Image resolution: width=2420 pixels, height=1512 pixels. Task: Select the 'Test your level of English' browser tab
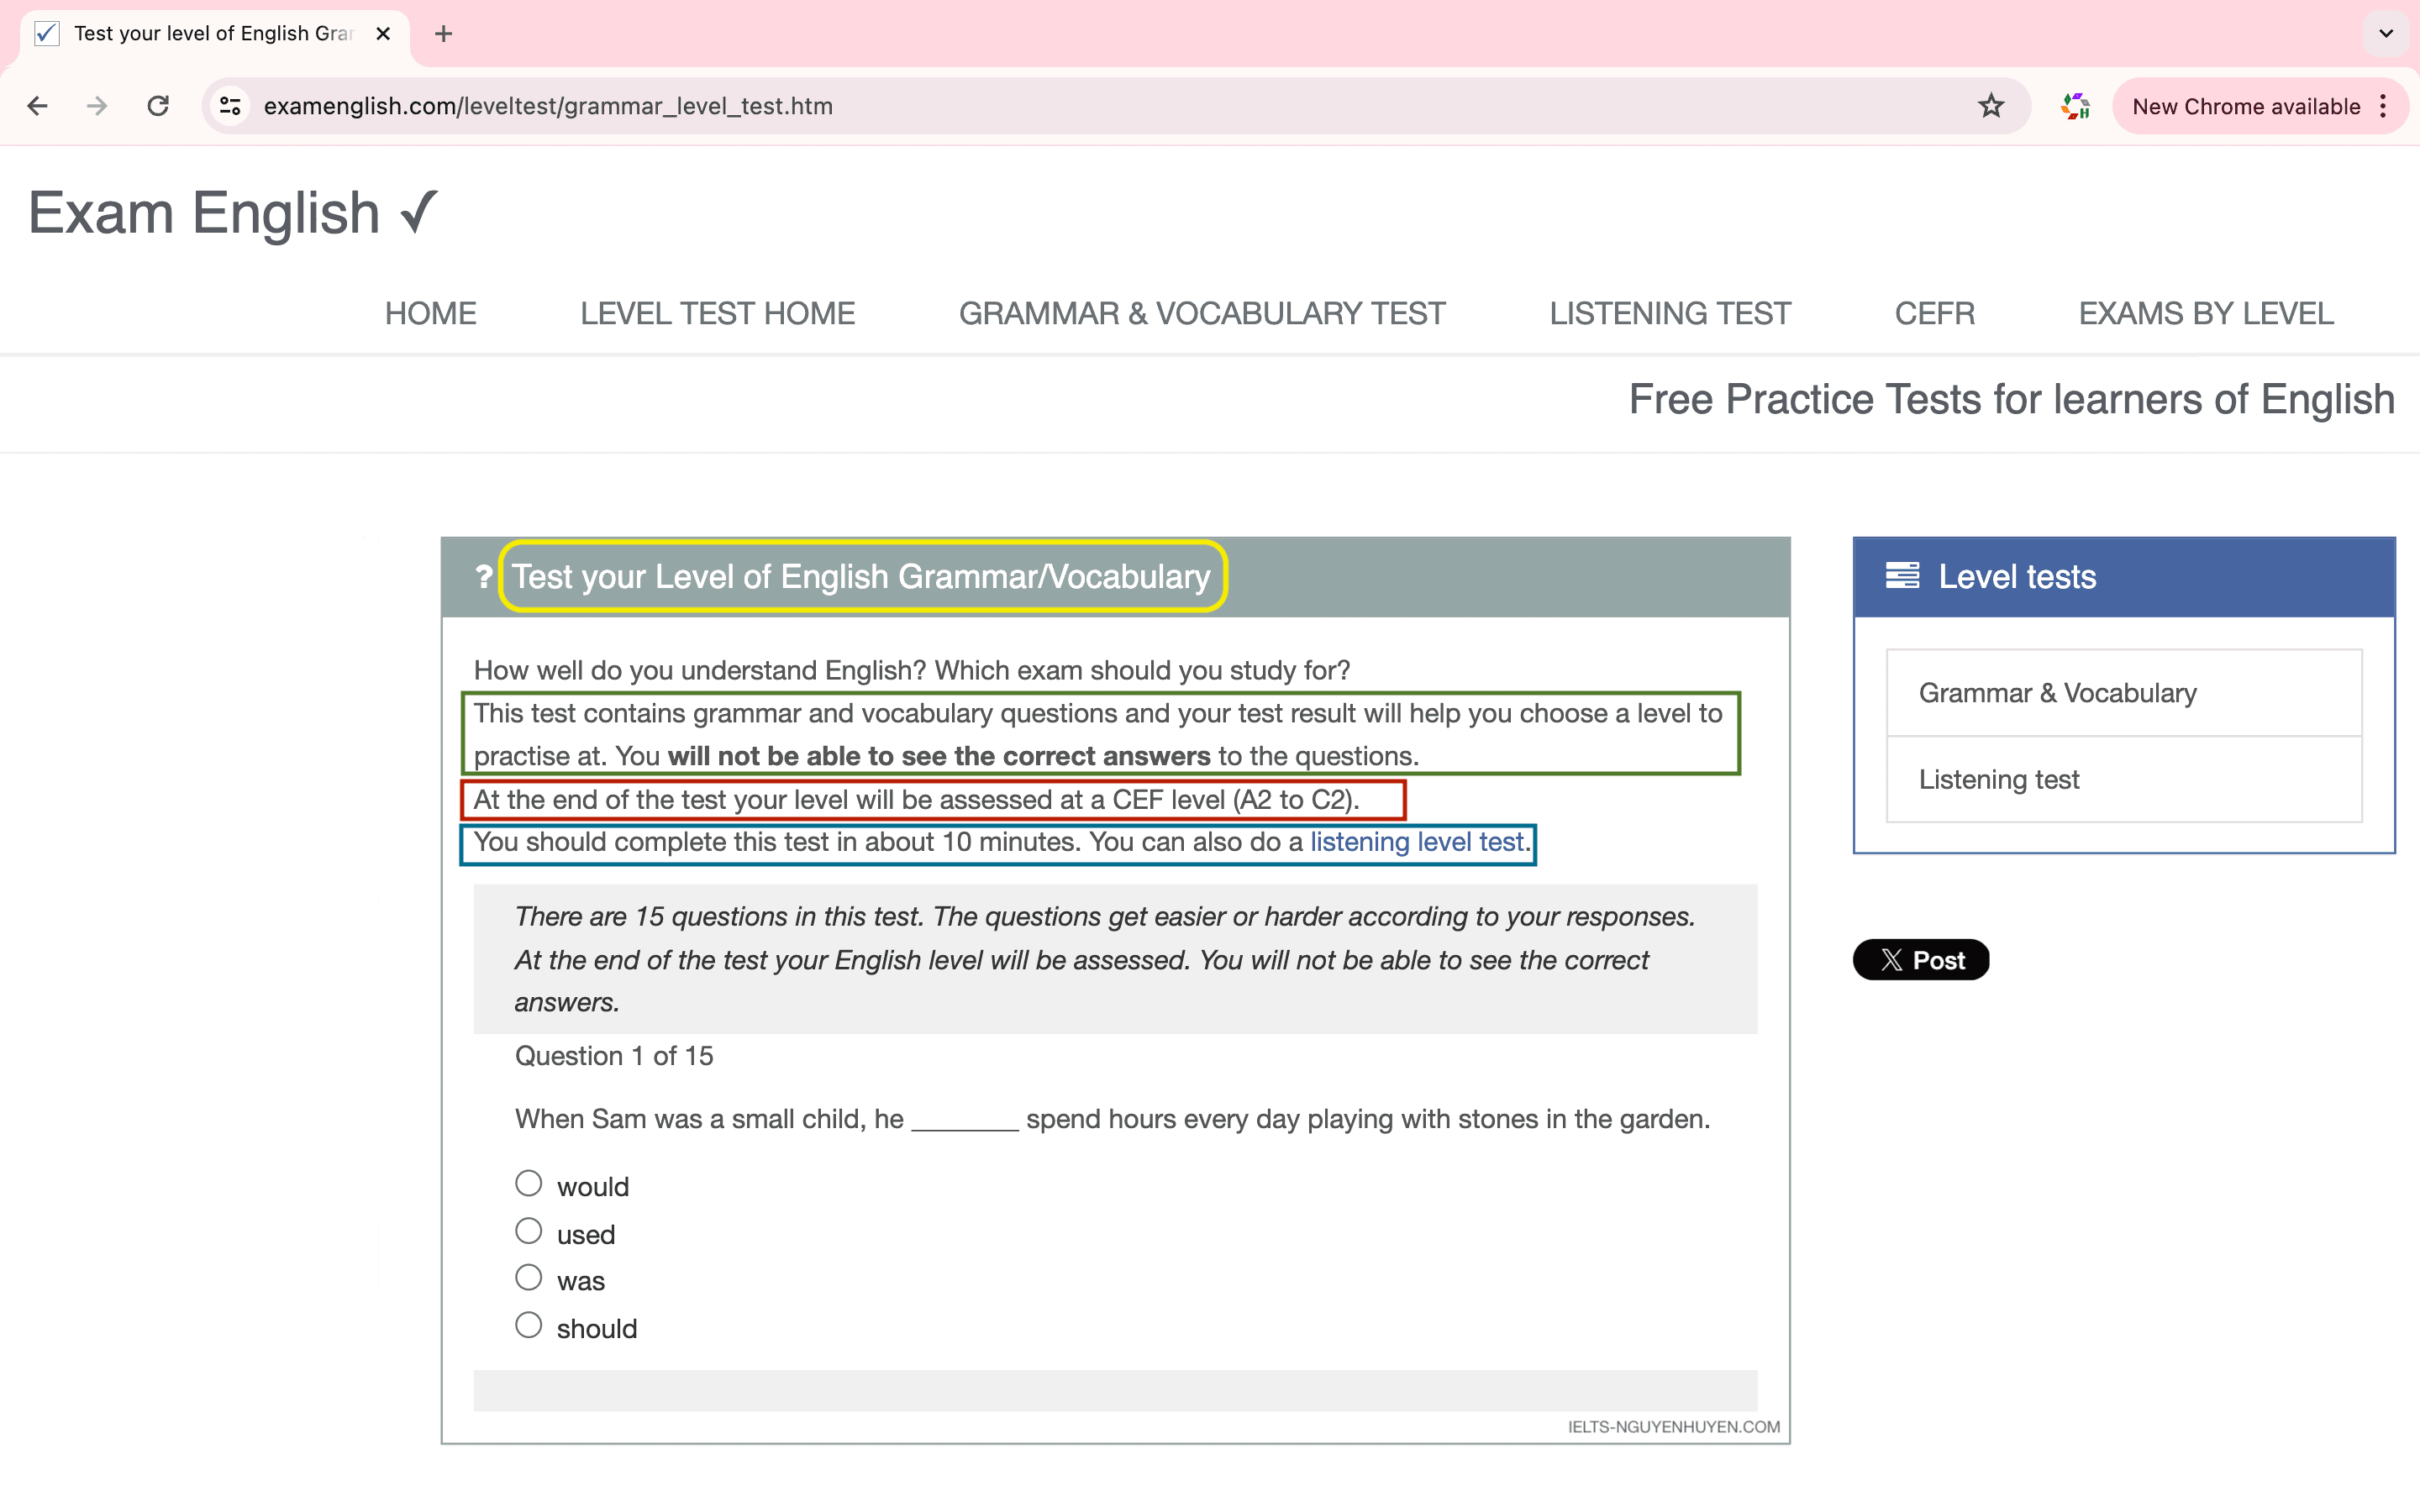pos(214,34)
